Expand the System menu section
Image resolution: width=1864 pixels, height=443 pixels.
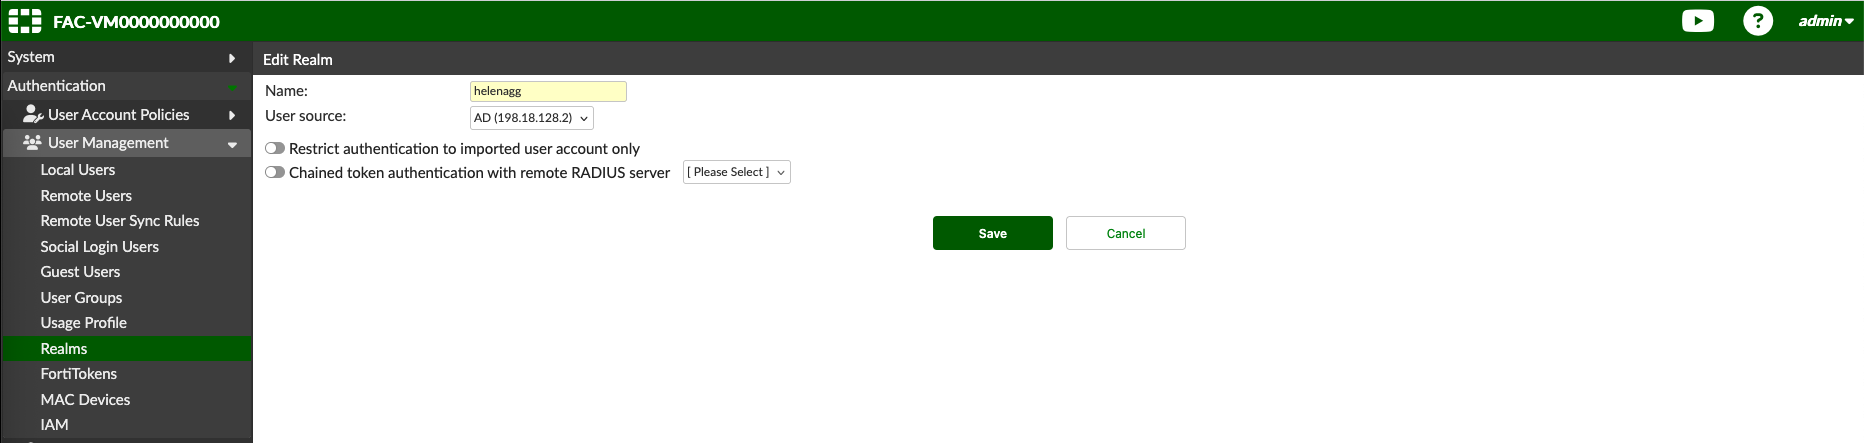coord(232,58)
